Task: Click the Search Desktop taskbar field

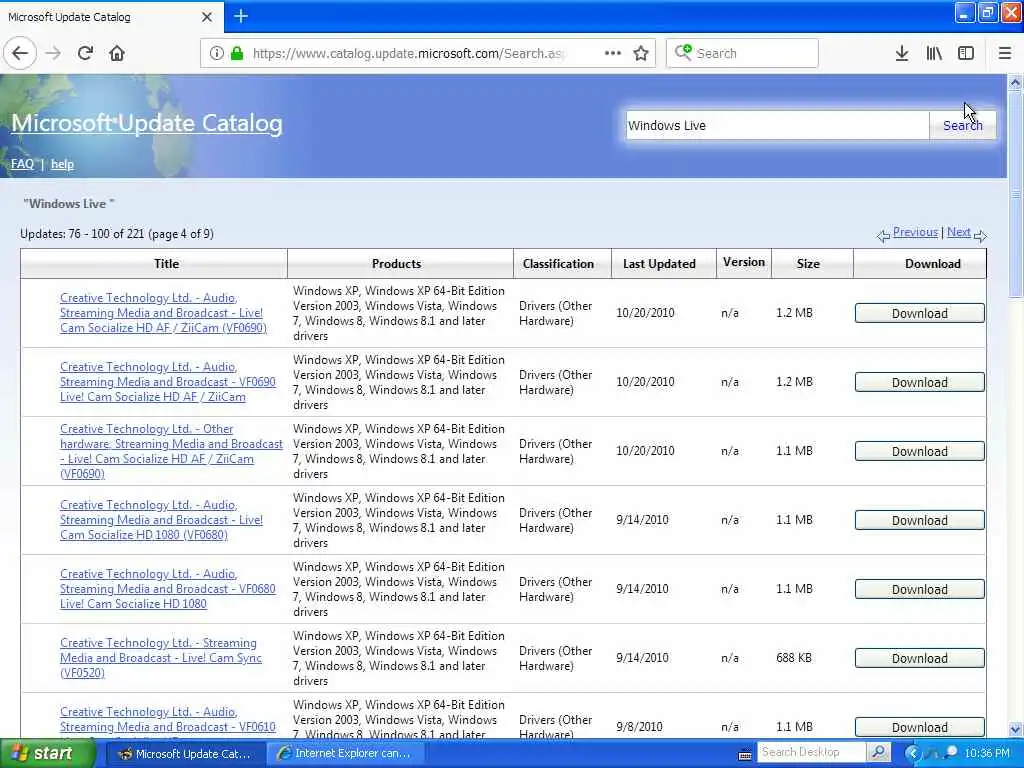Action: click(811, 752)
